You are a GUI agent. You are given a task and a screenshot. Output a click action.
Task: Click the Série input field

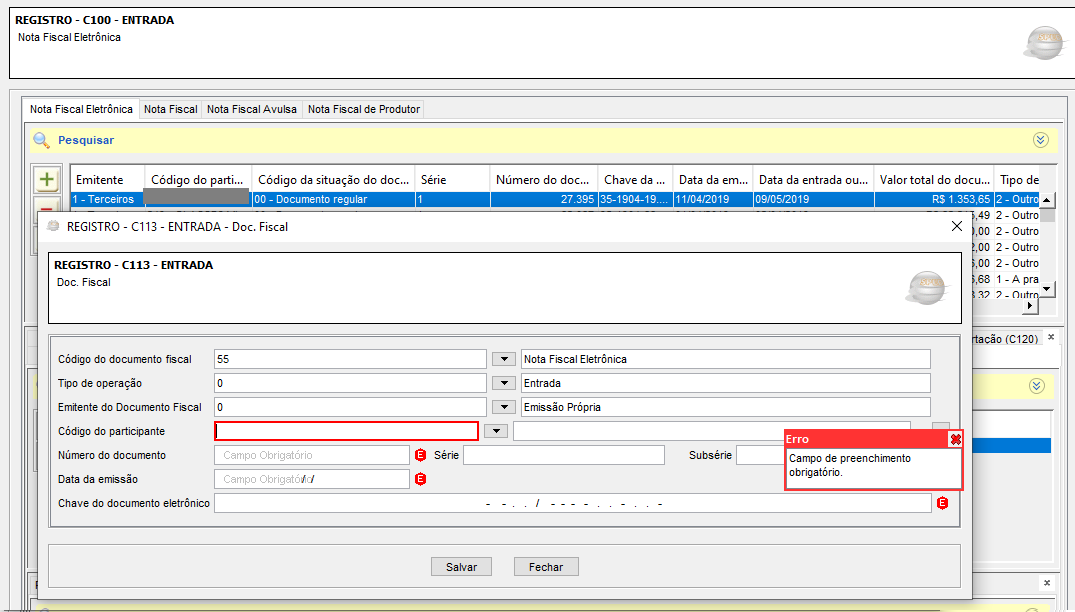(563, 455)
